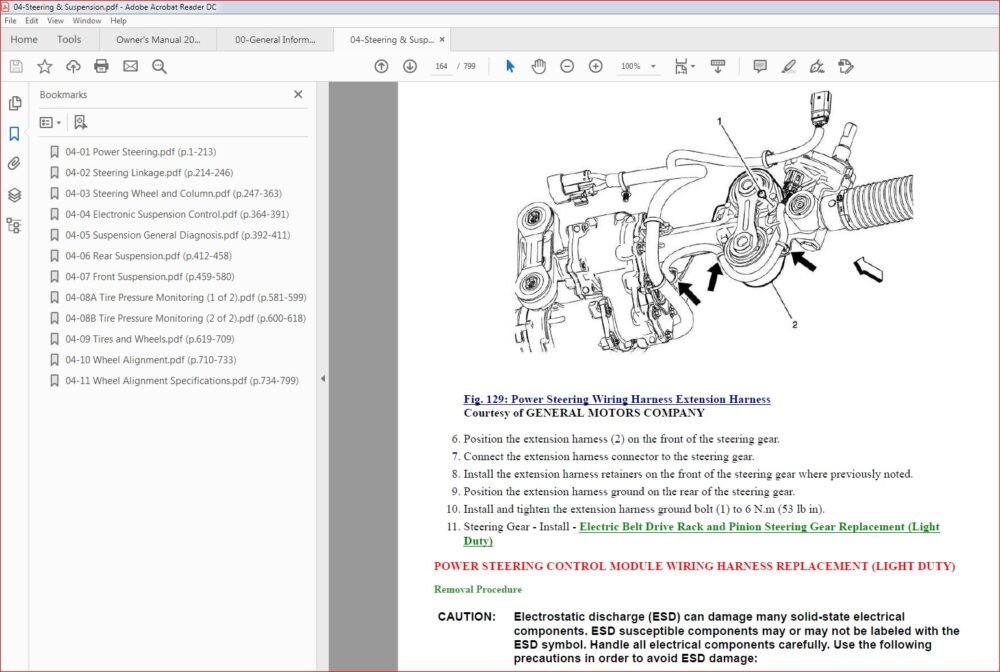Add a comment sticky note
The image size is (1000, 672).
[760, 66]
